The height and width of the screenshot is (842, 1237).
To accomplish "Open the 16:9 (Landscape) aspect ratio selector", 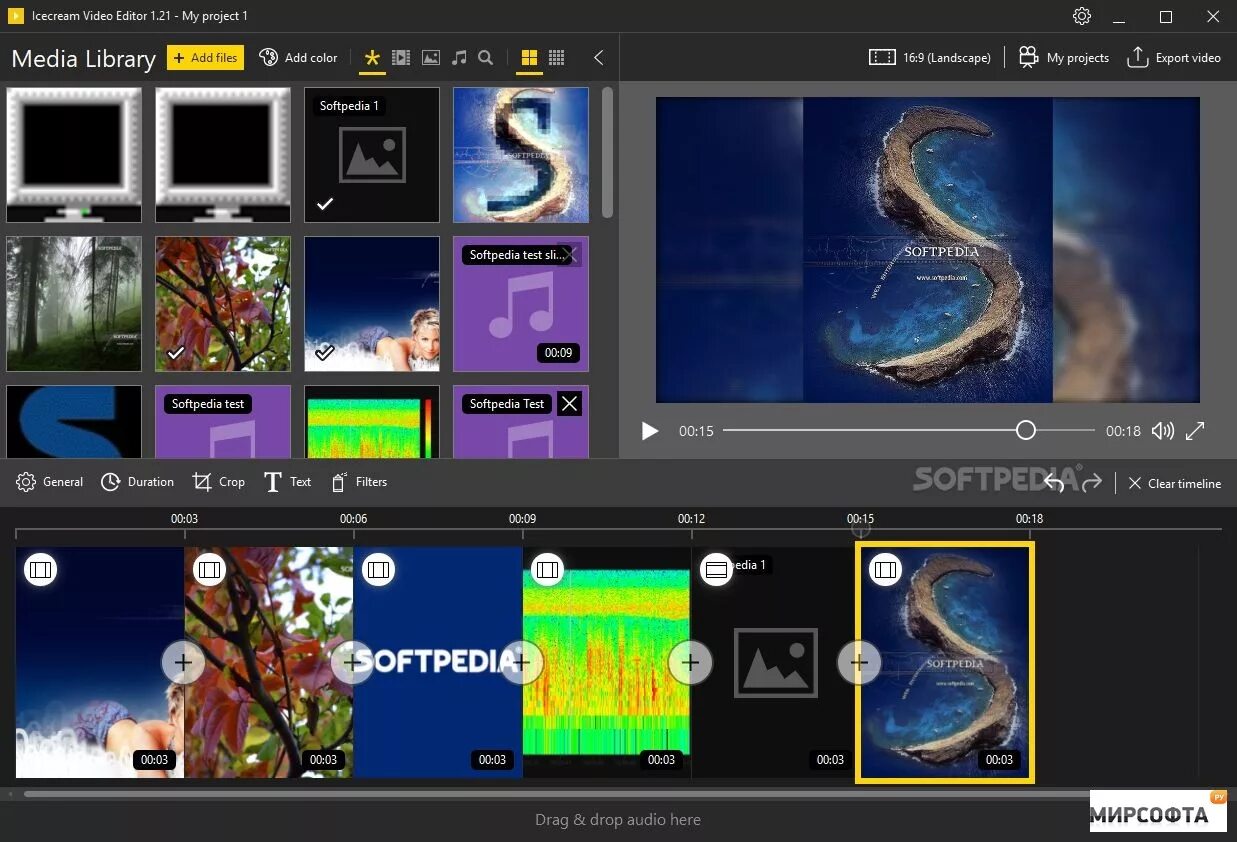I will point(929,57).
